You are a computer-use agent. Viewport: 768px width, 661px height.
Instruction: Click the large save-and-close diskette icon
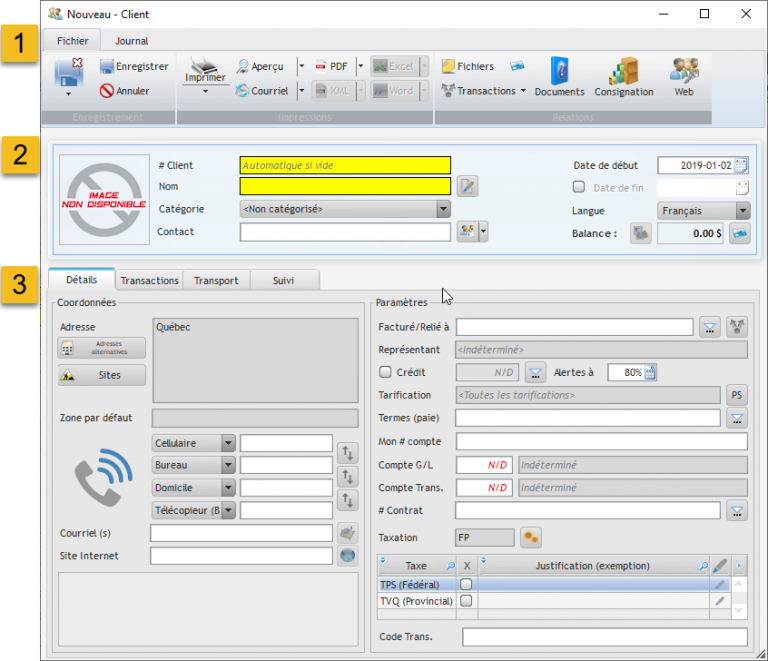[x=69, y=72]
